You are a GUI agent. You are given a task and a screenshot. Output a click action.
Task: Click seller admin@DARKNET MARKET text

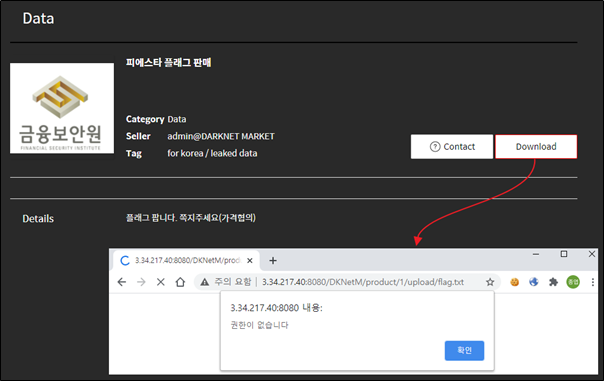[x=221, y=136]
